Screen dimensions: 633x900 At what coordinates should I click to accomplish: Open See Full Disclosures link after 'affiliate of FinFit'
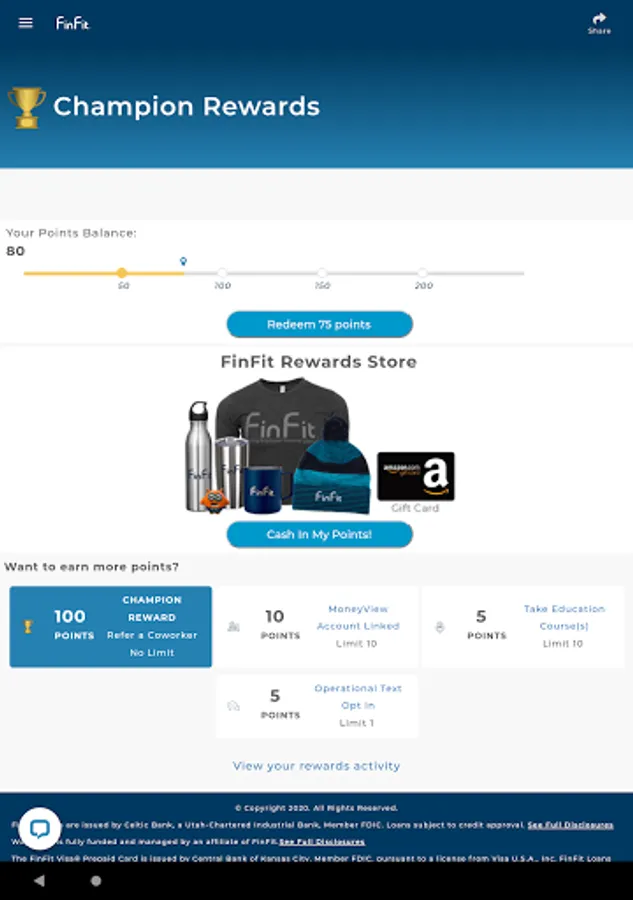(322, 841)
